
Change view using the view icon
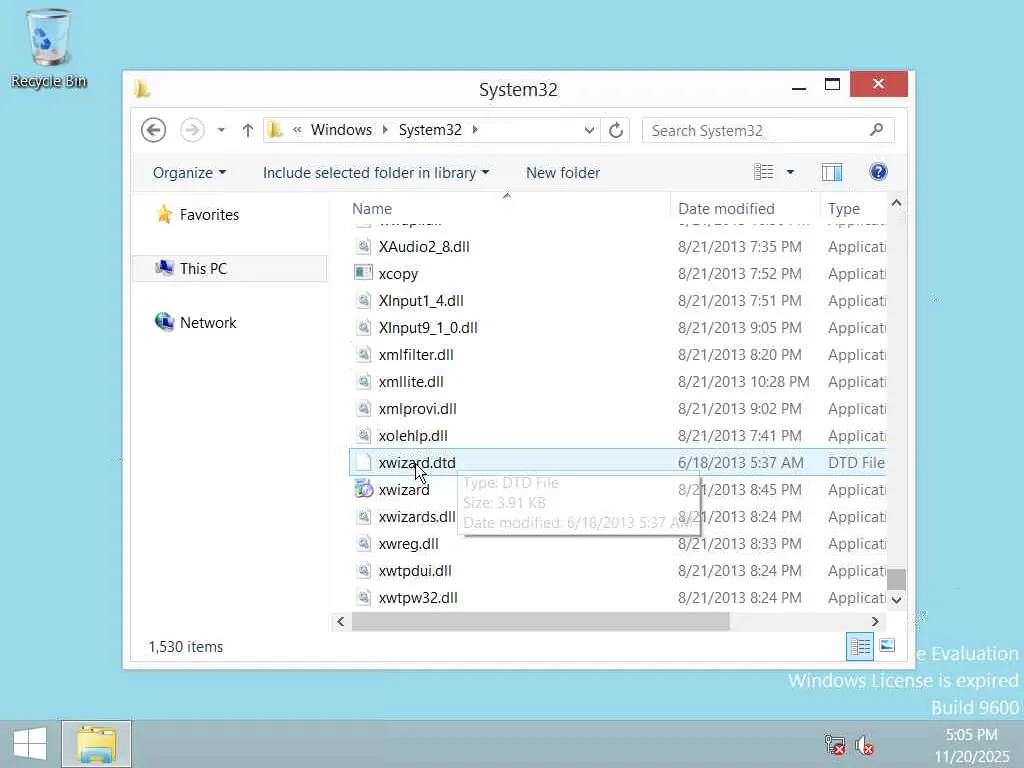(x=763, y=172)
